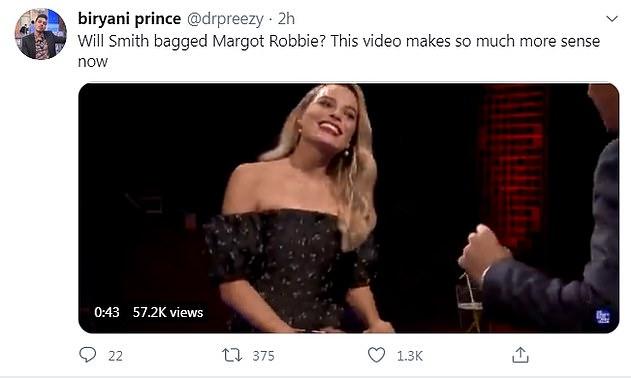This screenshot has width=631, height=378.
Task: Open the "biryani prince" display name link
Action: tap(129, 19)
